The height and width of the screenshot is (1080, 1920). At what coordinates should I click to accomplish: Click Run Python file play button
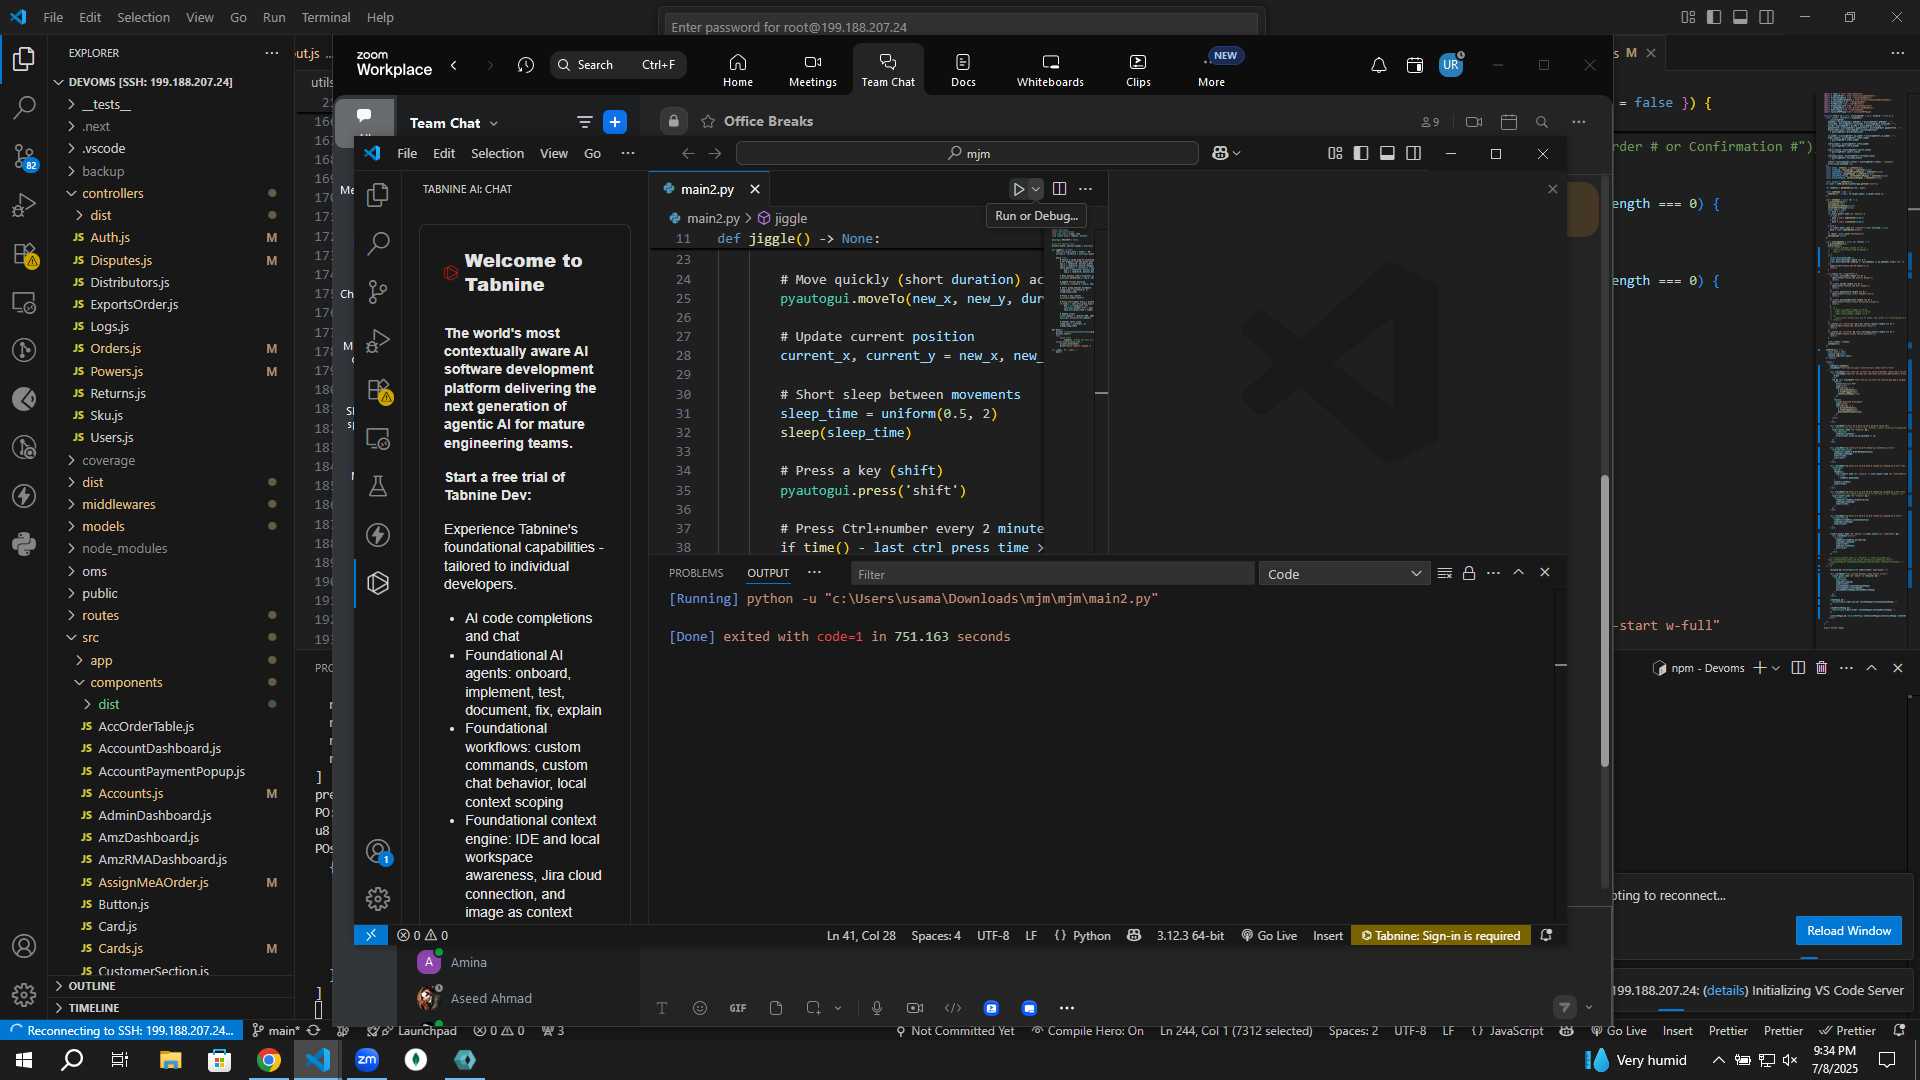pyautogui.click(x=1018, y=189)
